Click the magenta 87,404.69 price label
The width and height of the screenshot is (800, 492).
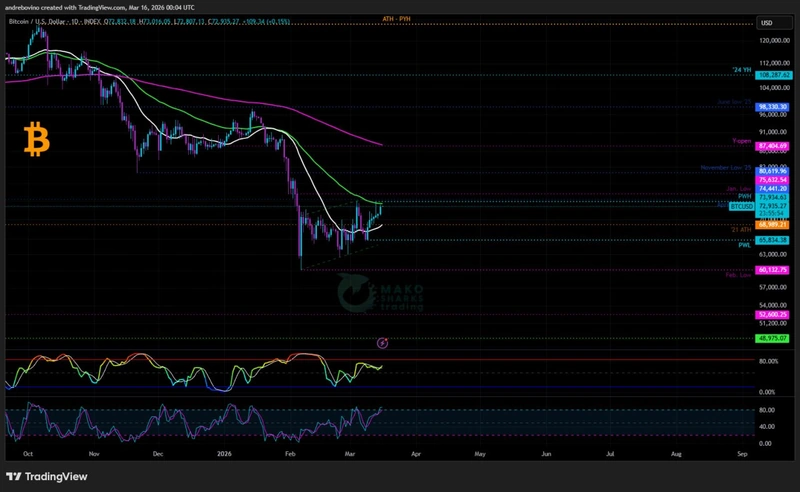pos(774,146)
